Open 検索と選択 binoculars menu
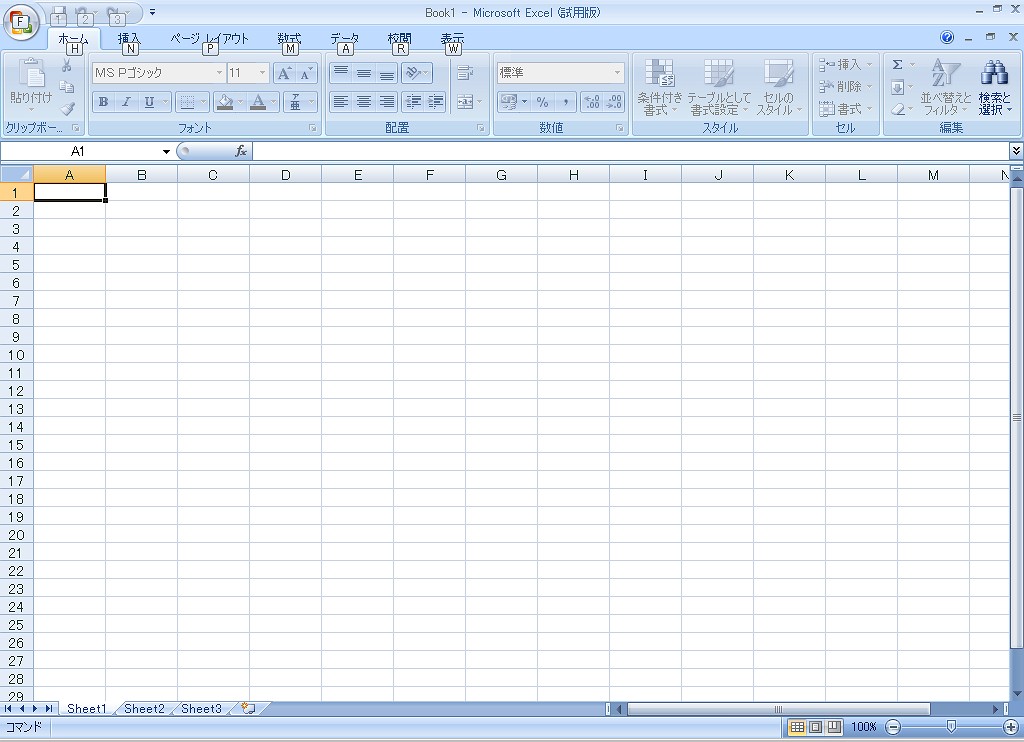This screenshot has width=1024, height=742. click(x=994, y=88)
